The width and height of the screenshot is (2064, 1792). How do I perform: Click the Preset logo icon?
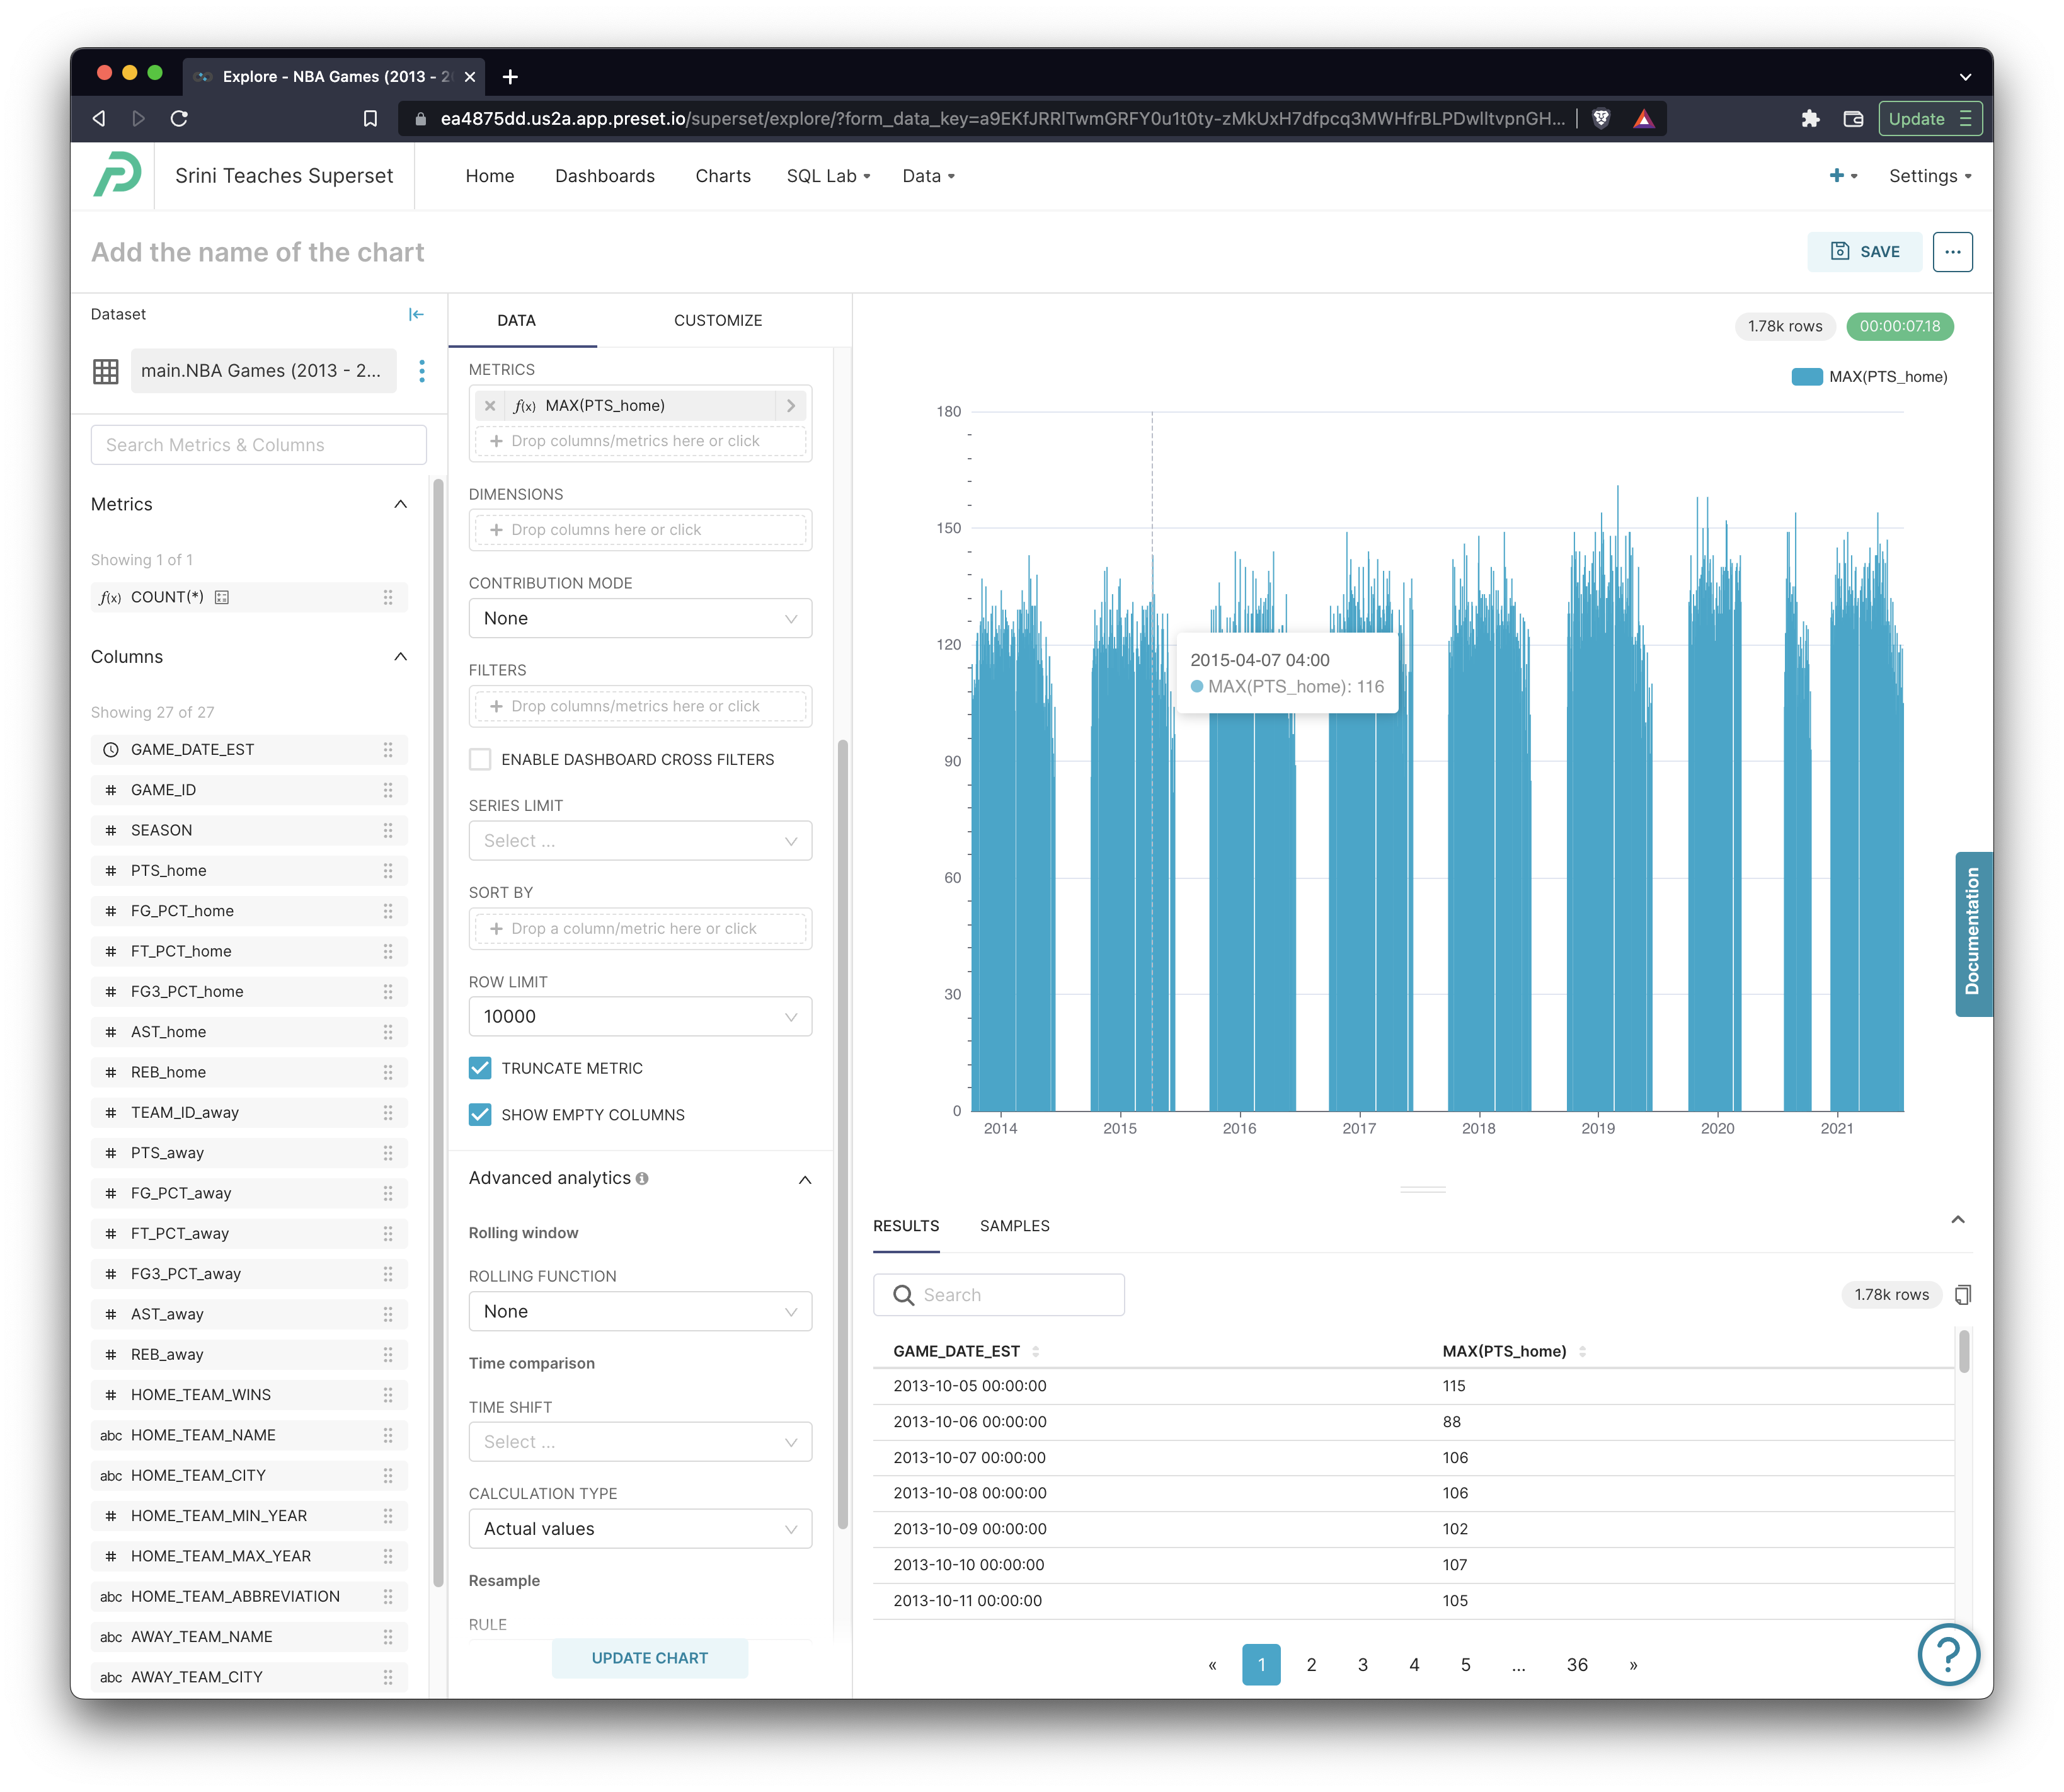[x=116, y=175]
